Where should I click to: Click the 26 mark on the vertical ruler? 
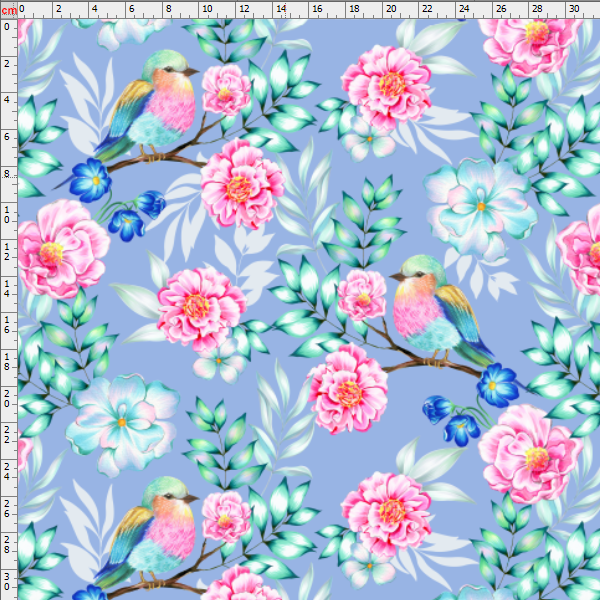tap(7, 509)
